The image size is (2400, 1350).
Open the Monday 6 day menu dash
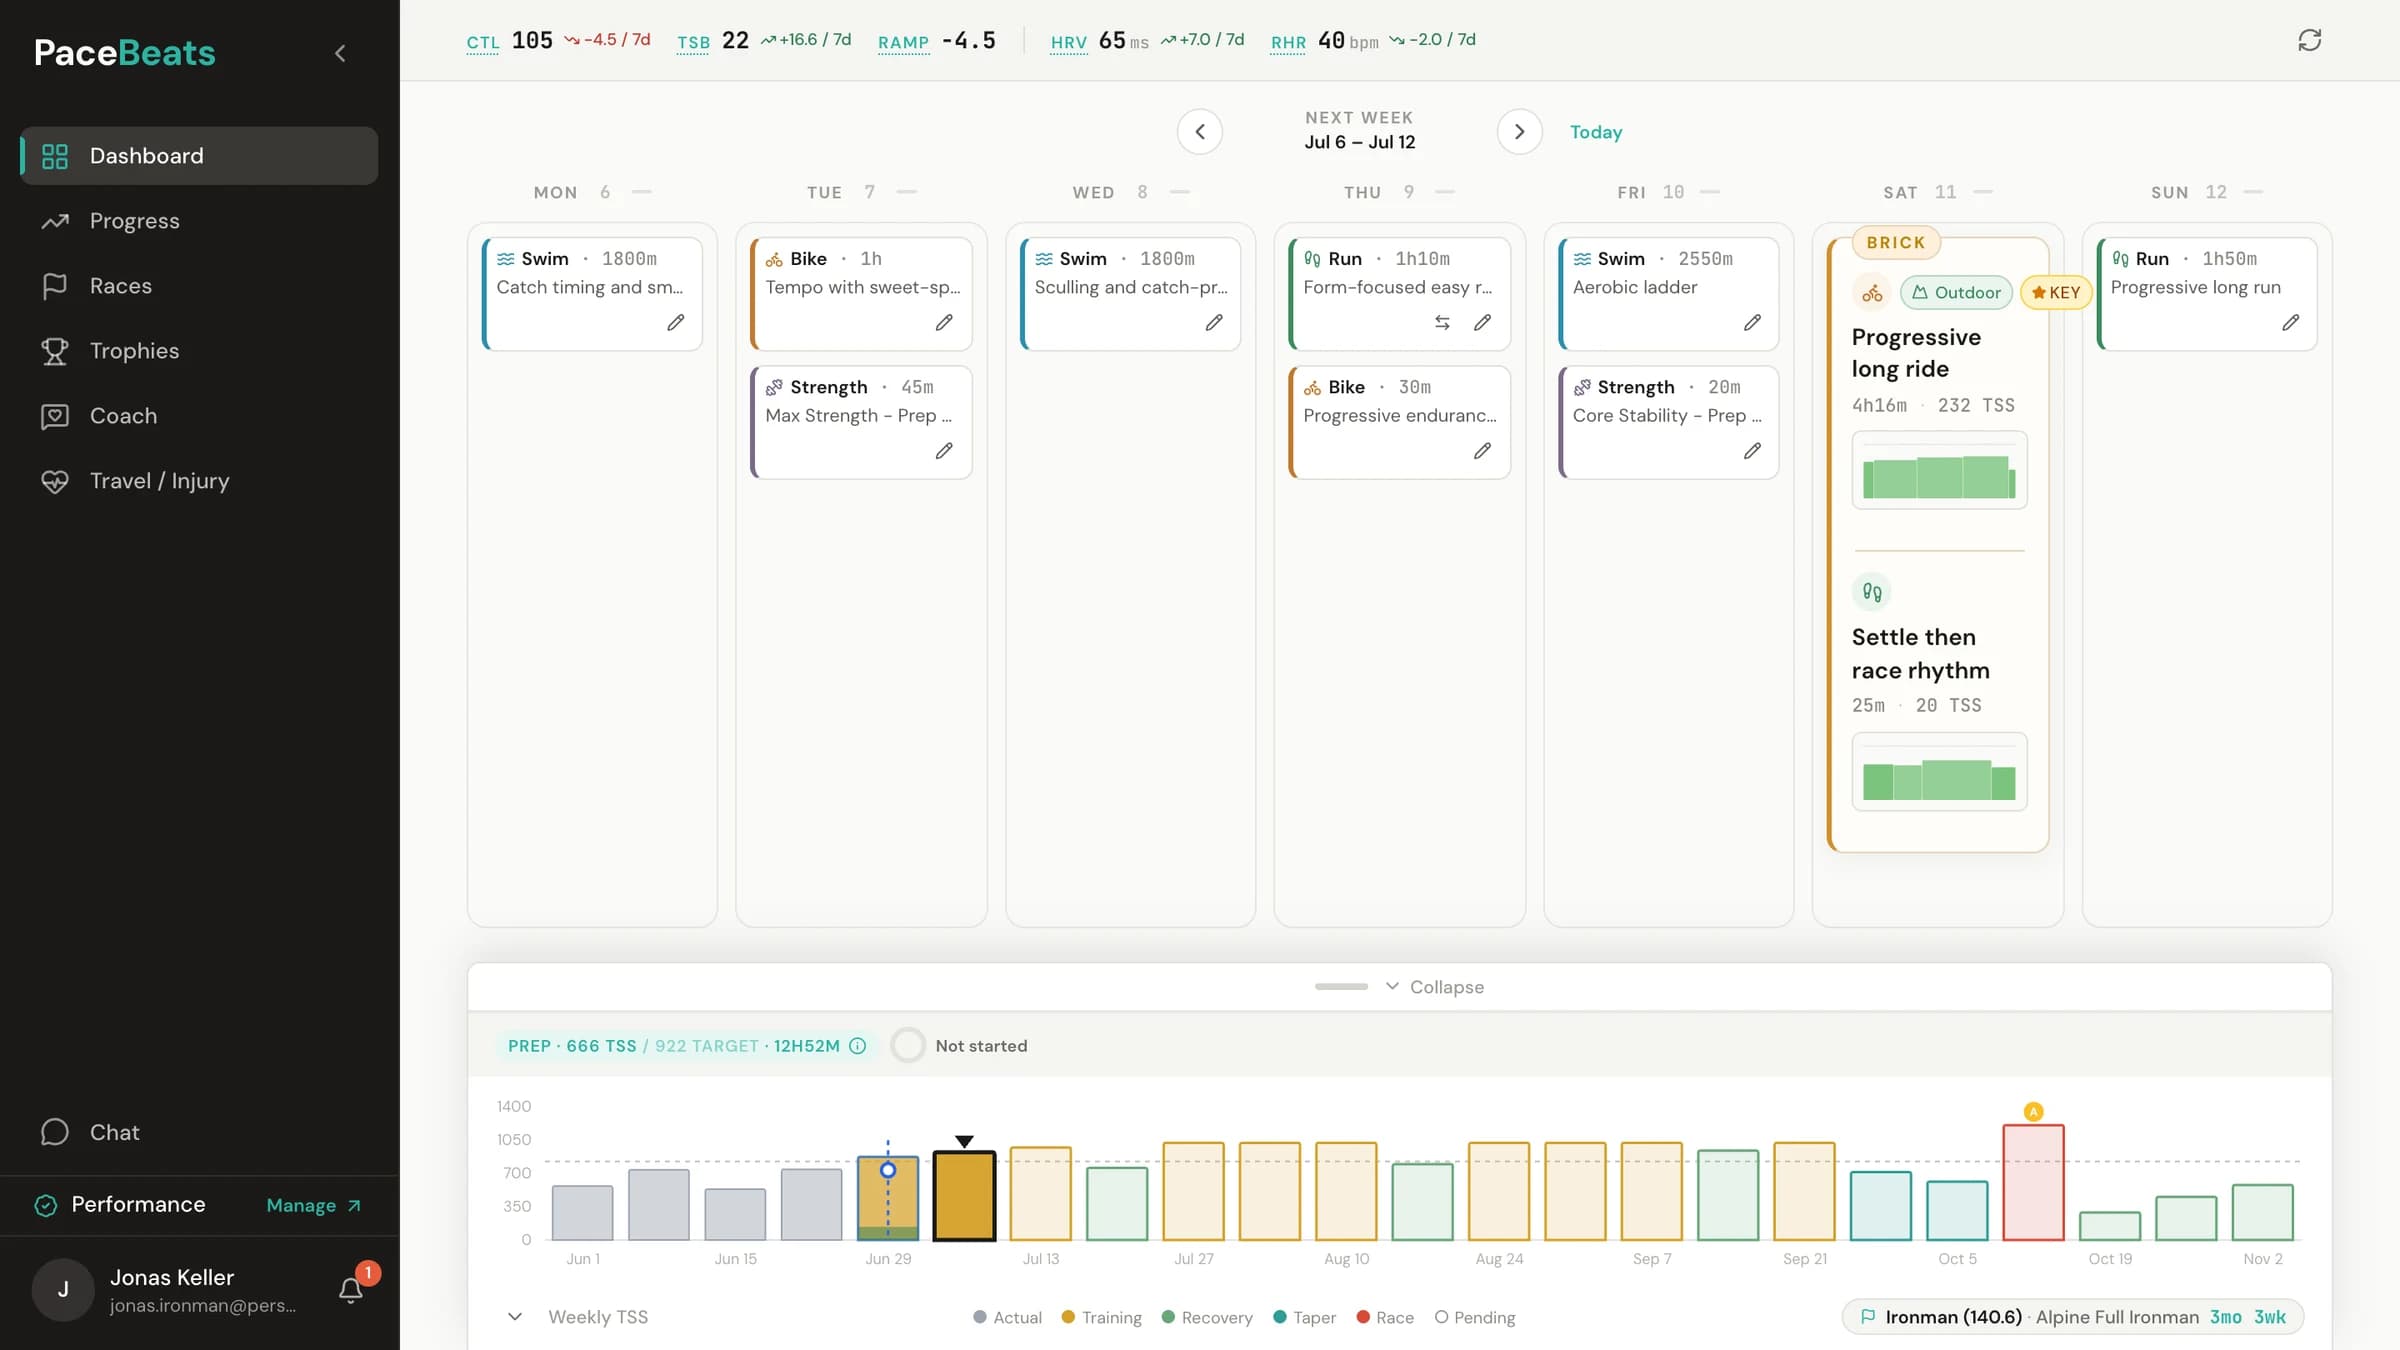(x=642, y=192)
